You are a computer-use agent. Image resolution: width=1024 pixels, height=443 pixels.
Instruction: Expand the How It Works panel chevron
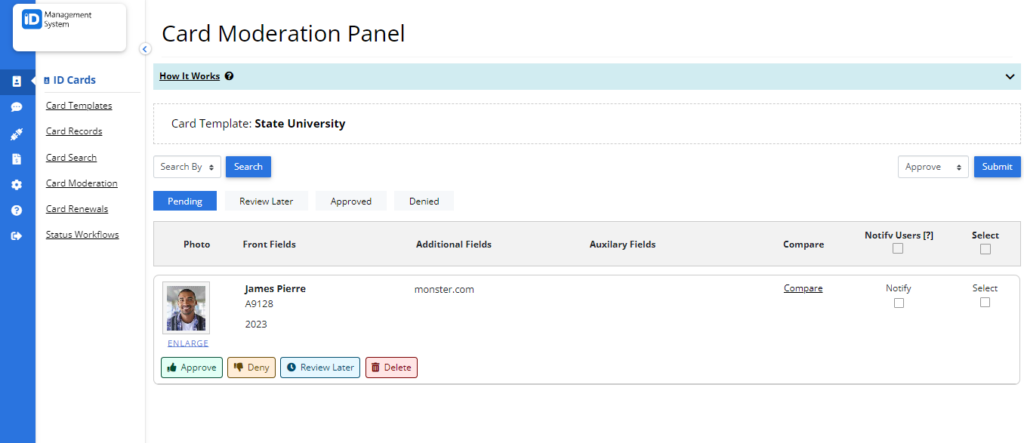(1010, 76)
